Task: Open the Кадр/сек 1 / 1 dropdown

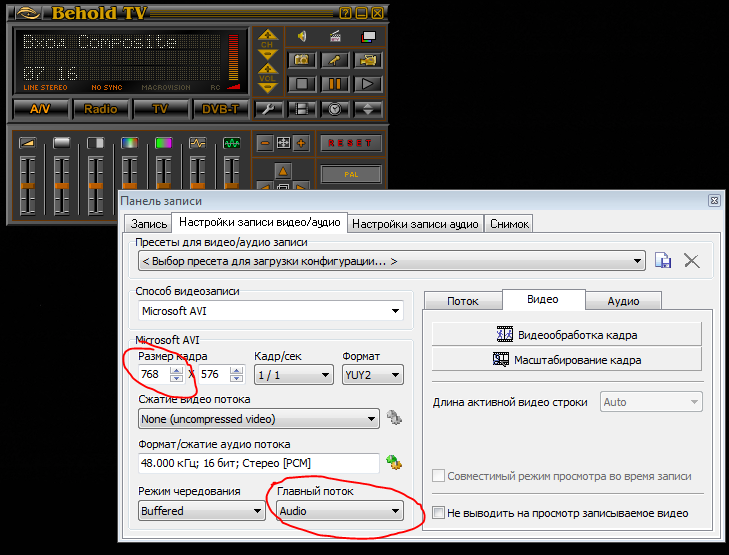Action: click(294, 375)
